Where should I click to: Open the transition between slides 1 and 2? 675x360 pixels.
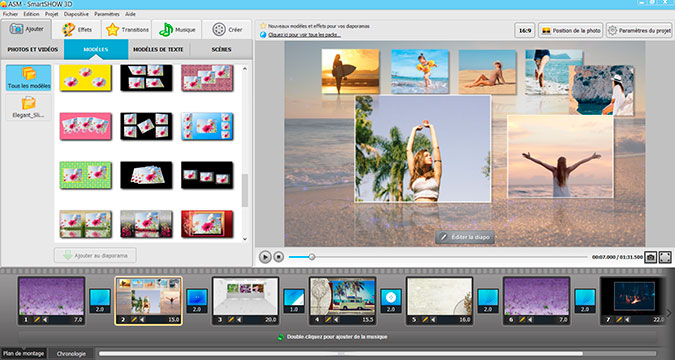point(100,301)
